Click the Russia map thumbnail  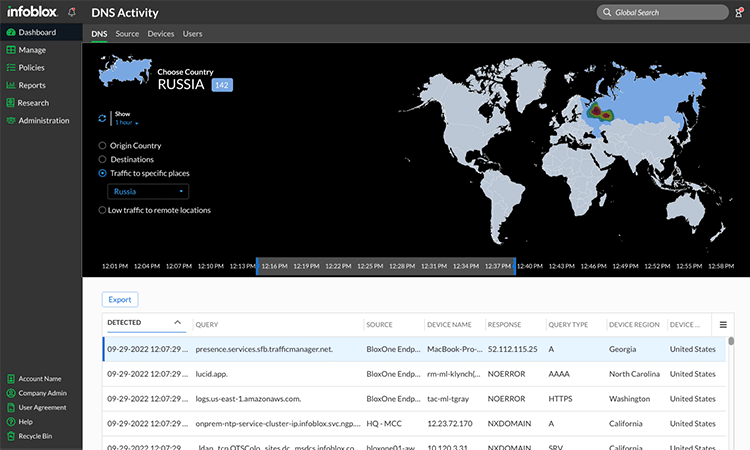(x=125, y=71)
